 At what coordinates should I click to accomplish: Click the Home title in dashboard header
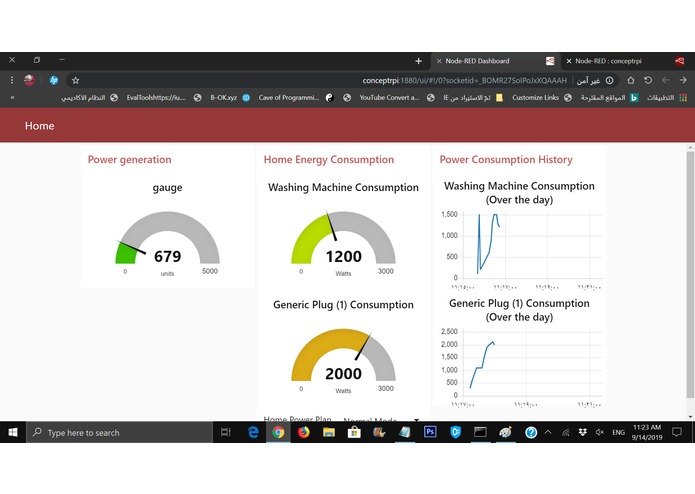click(39, 126)
